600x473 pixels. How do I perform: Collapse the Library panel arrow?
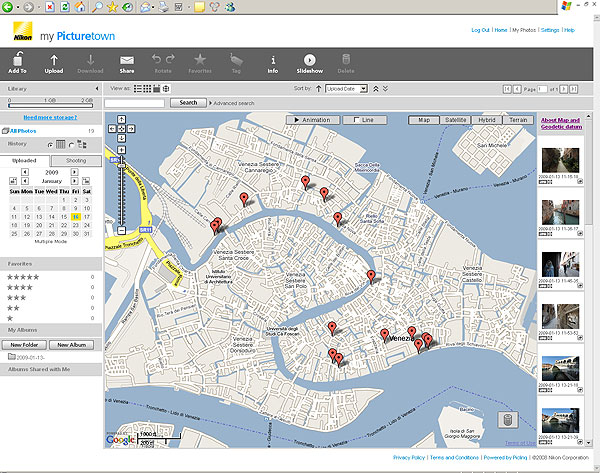(97, 89)
